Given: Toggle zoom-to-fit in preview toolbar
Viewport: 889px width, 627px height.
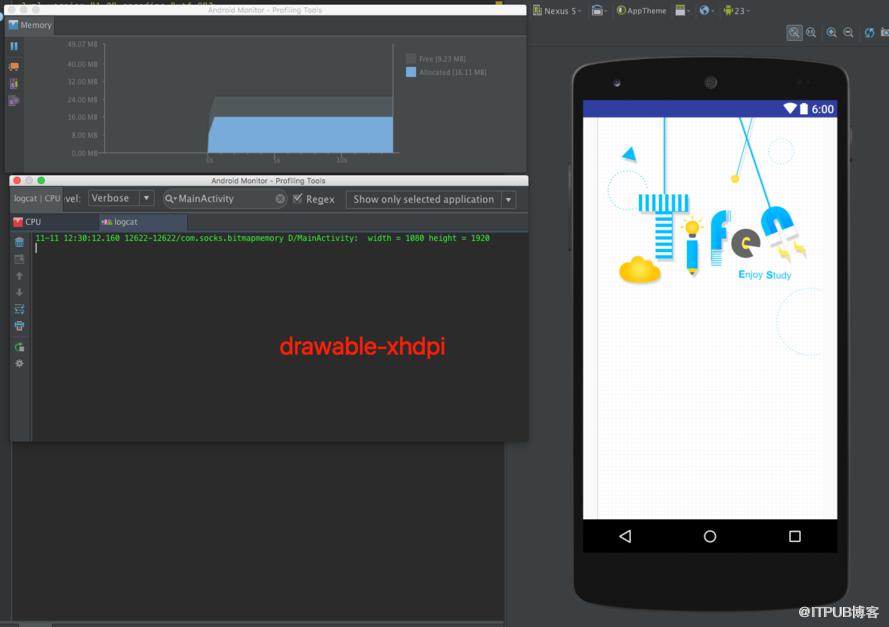Looking at the screenshot, I should pos(794,33).
